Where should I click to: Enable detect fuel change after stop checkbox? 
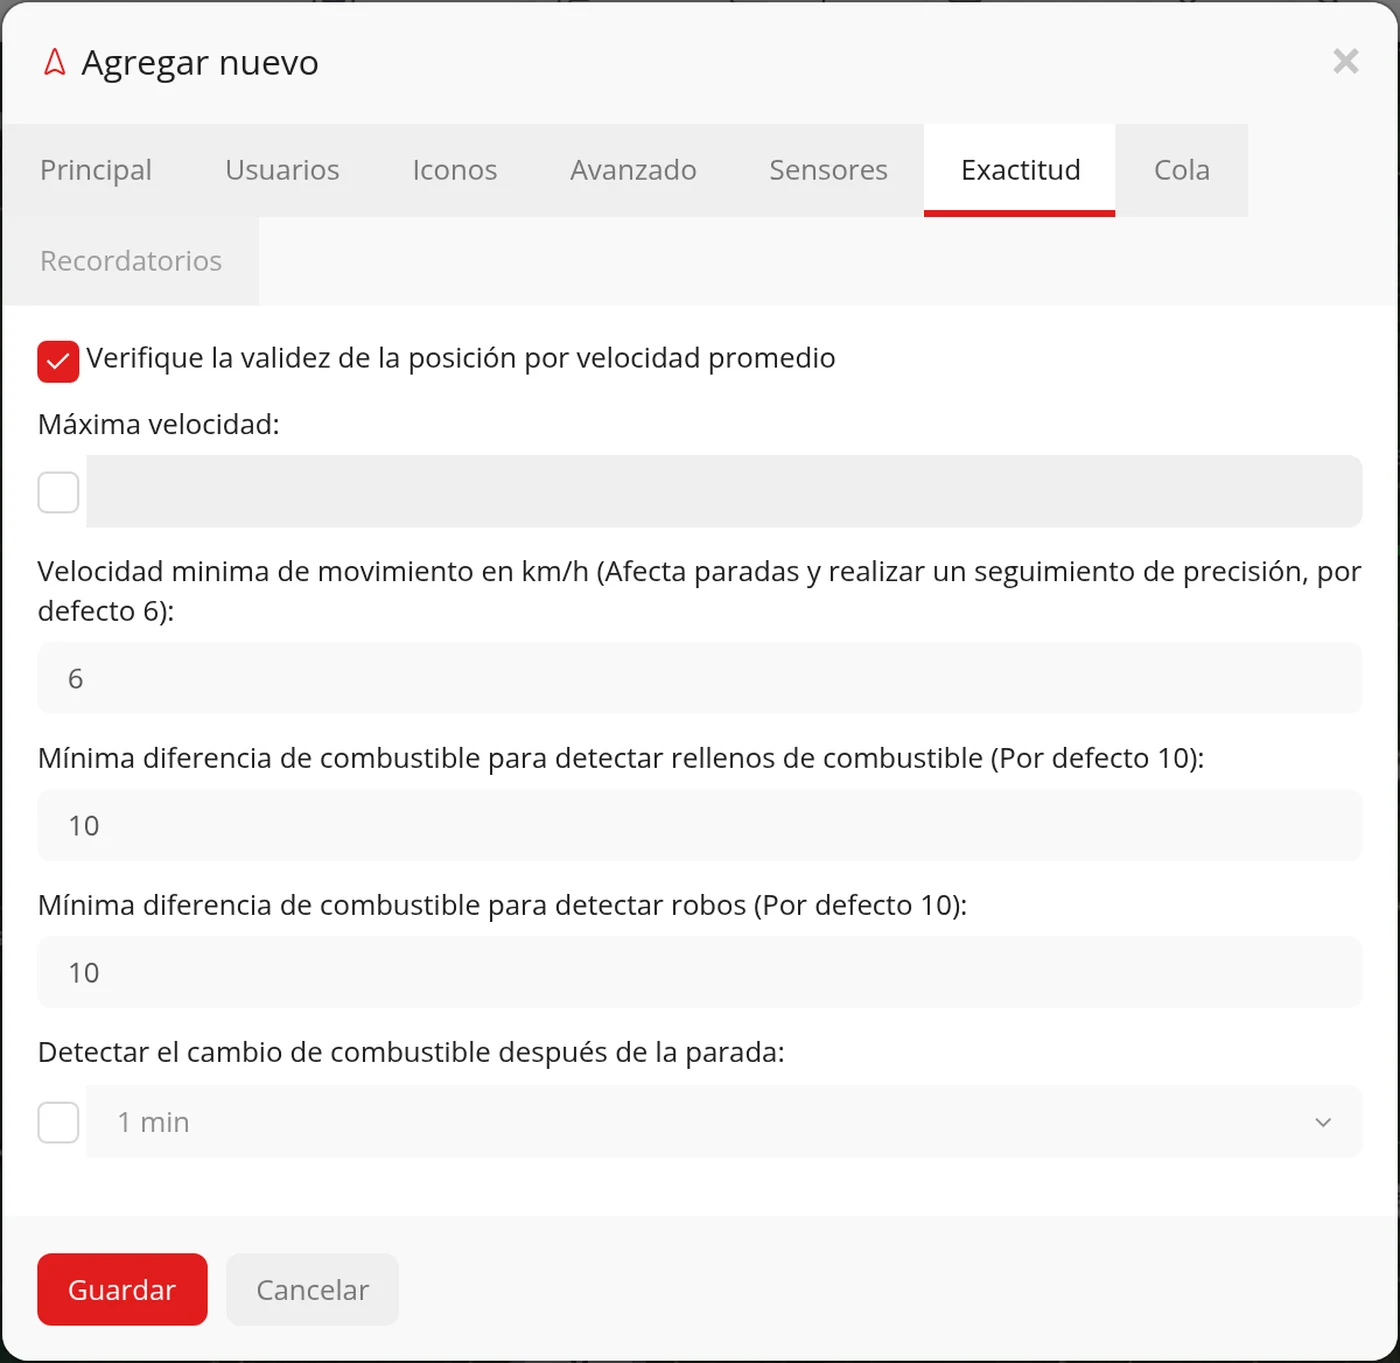coord(58,1122)
